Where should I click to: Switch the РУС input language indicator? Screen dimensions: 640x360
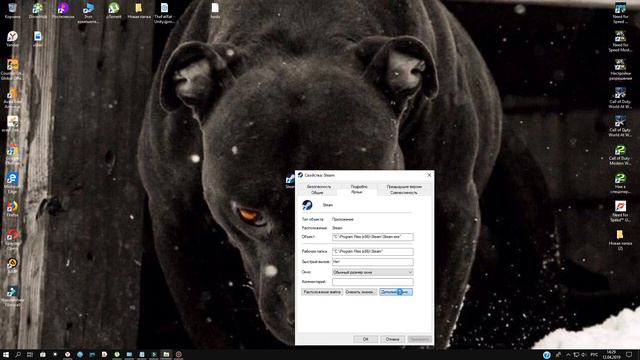point(595,355)
